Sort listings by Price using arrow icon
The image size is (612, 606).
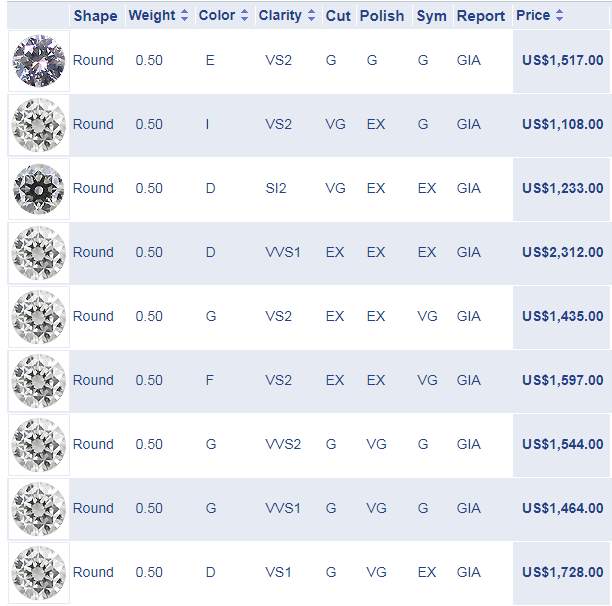[x=559, y=15]
